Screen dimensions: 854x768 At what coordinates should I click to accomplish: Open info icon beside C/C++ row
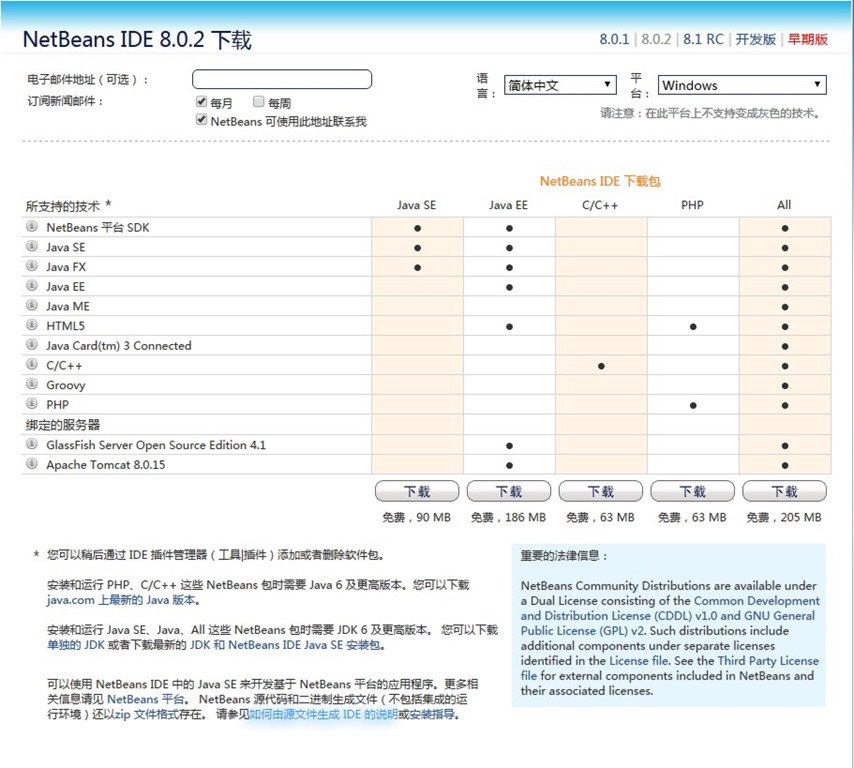coord(32,364)
